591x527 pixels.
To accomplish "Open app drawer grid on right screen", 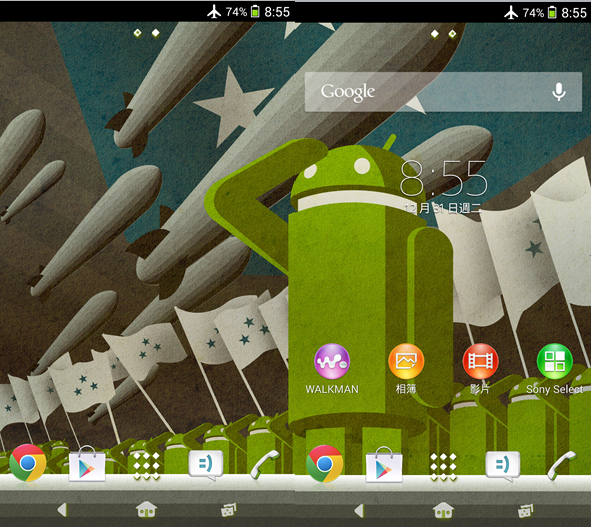I will (x=443, y=467).
